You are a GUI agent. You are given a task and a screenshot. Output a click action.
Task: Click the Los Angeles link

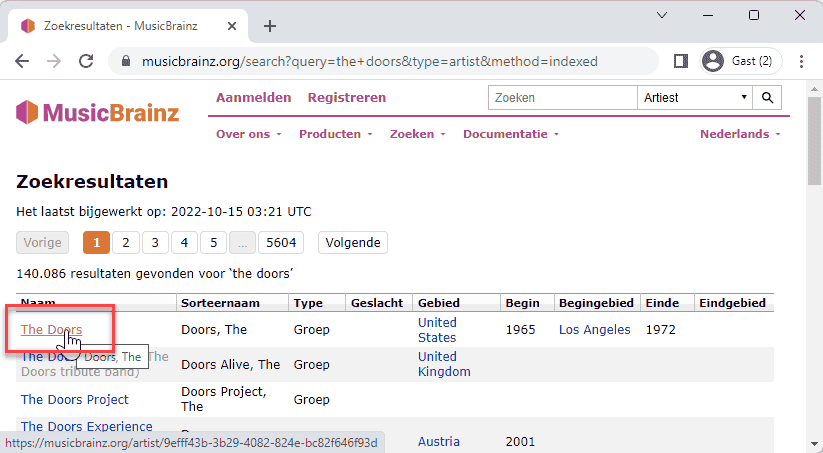pyautogui.click(x=595, y=330)
